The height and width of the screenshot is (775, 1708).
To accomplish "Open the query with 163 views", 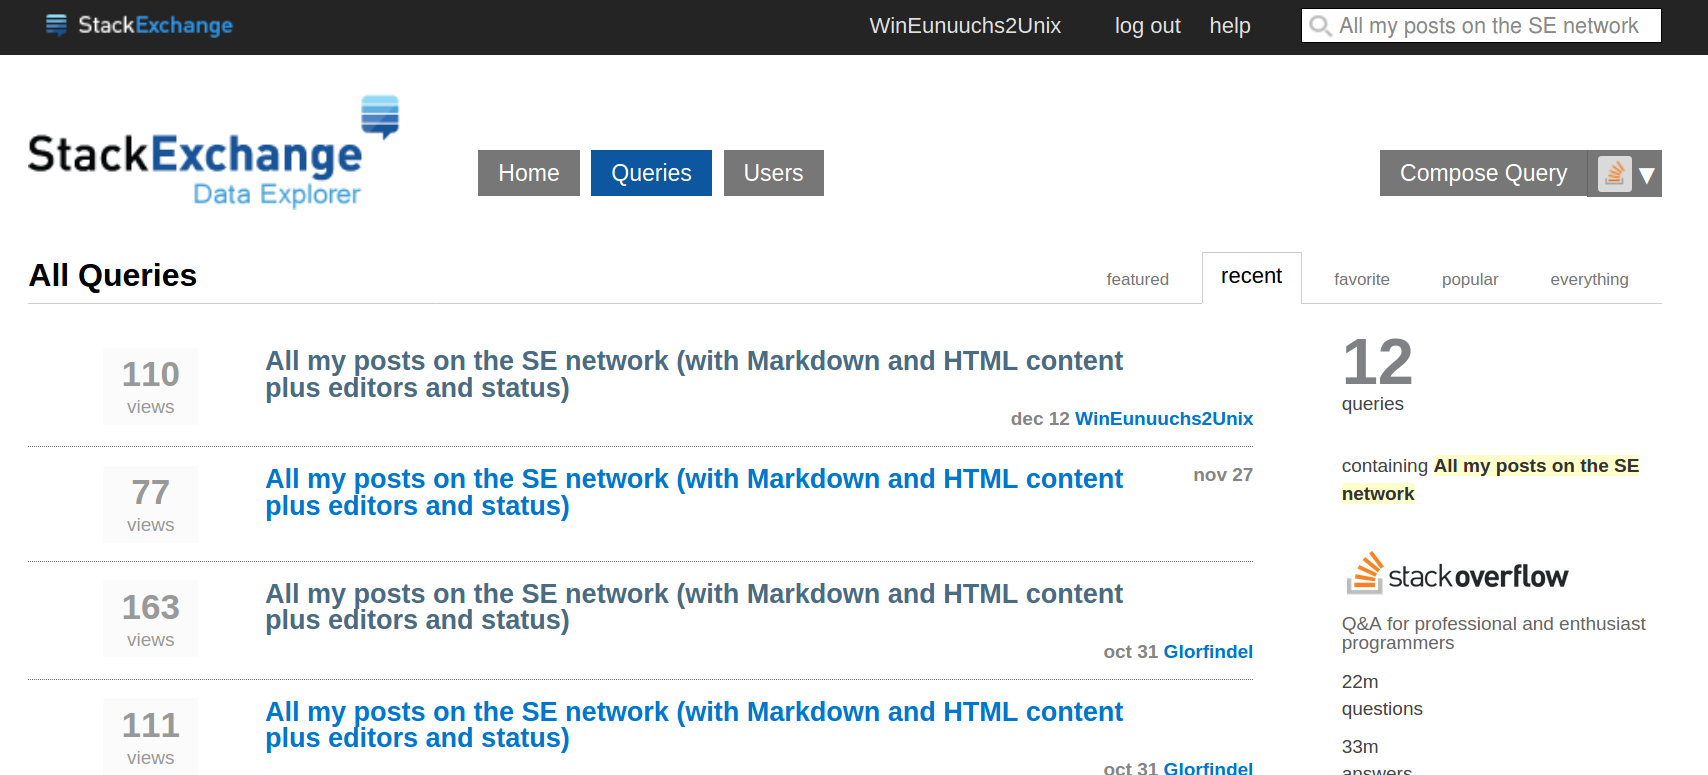I will 694,607.
